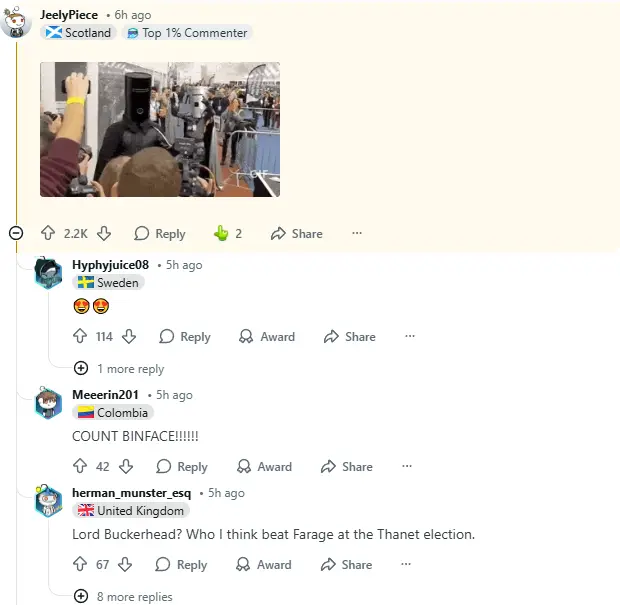Open the Lord Buckethead GIF thumbnail
Image resolution: width=620 pixels, height=605 pixels.
coord(160,129)
